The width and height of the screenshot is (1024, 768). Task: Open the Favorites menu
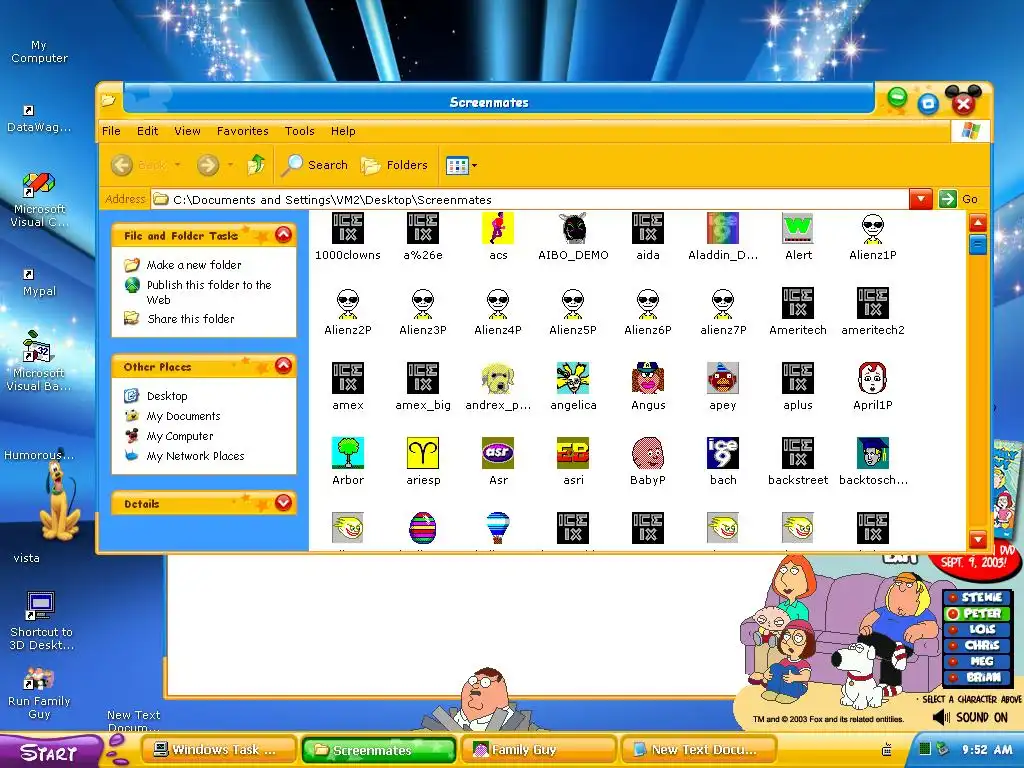click(x=242, y=131)
